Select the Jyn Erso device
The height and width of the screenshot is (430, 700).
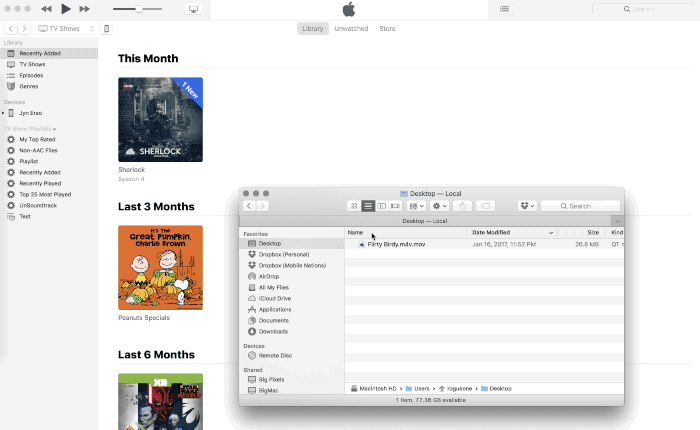(49, 113)
